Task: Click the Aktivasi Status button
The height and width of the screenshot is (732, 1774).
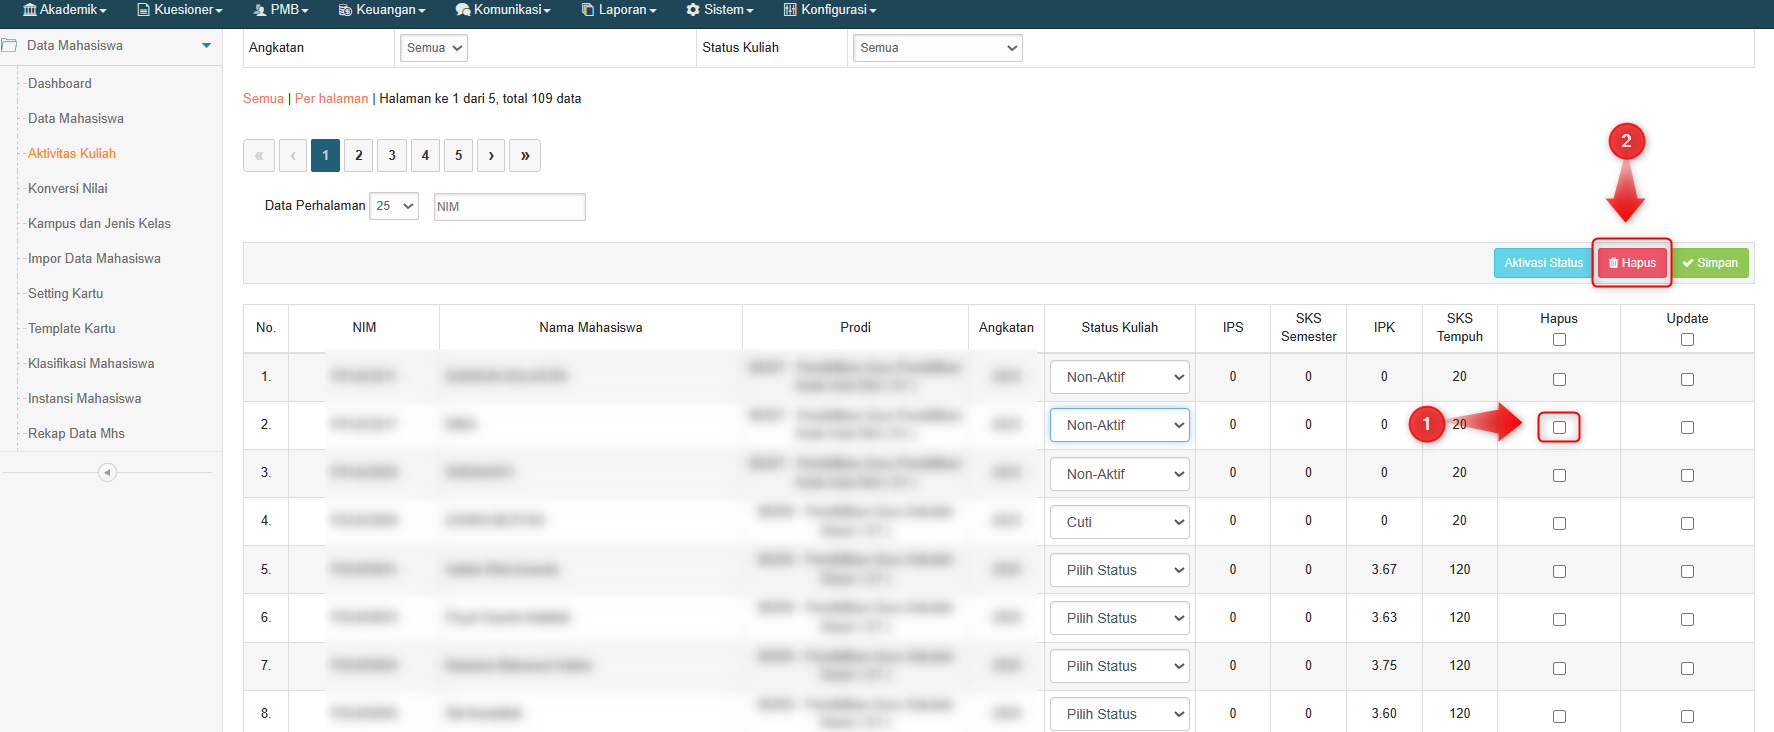Action: (x=1542, y=263)
